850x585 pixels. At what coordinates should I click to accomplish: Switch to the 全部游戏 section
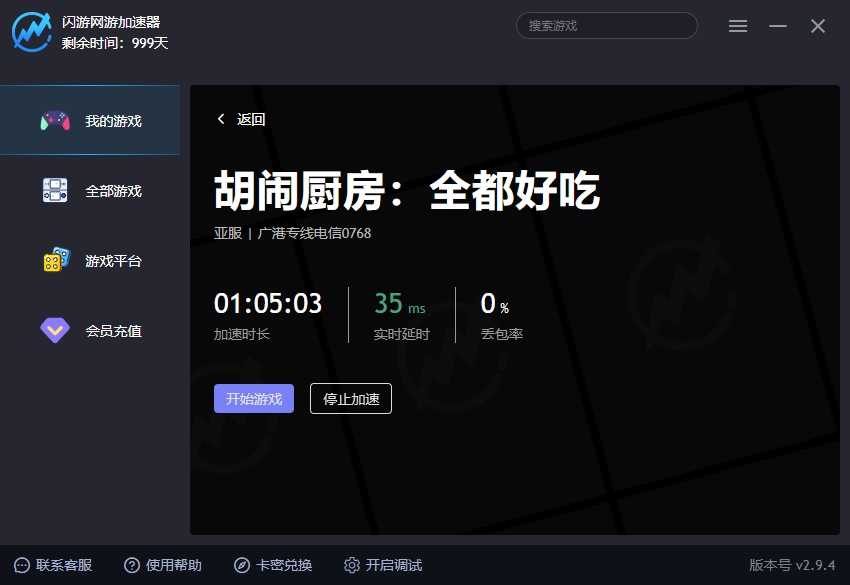tap(113, 189)
